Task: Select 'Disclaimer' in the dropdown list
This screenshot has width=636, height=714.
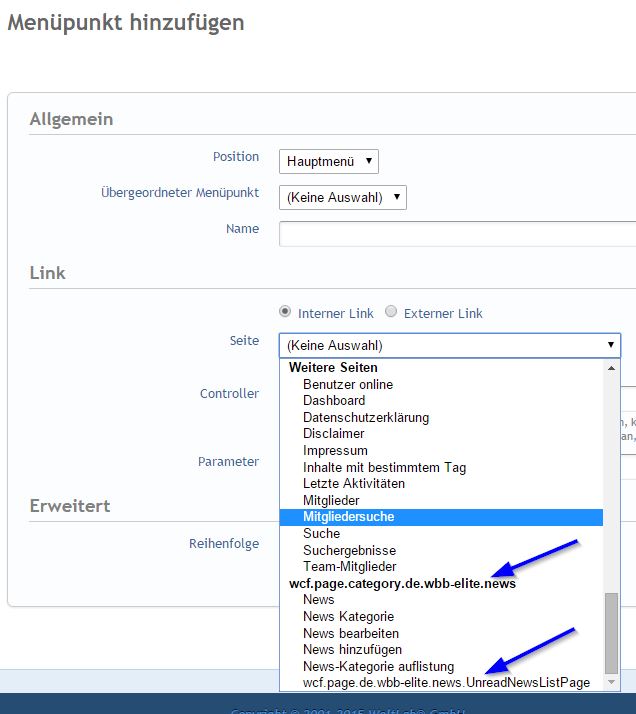Action: (333, 433)
